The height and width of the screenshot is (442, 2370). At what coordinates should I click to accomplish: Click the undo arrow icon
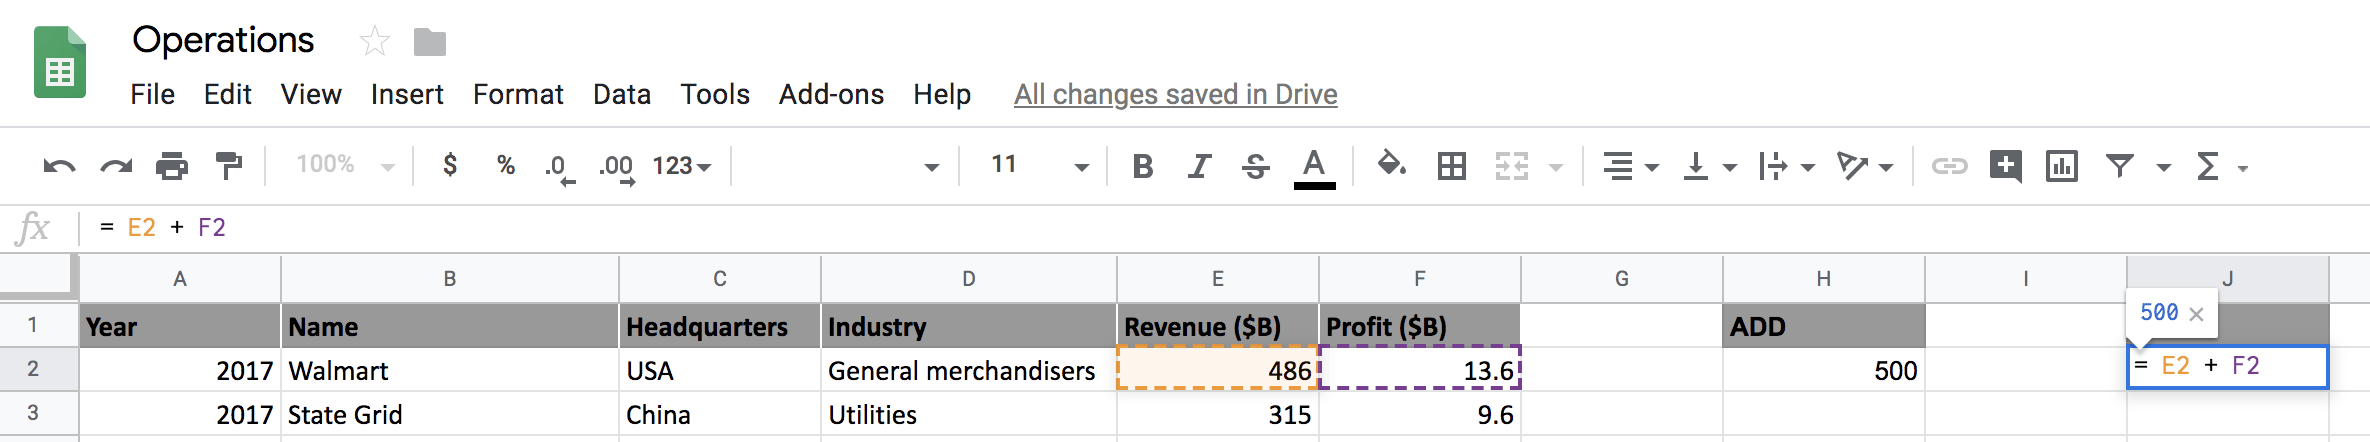click(59, 166)
